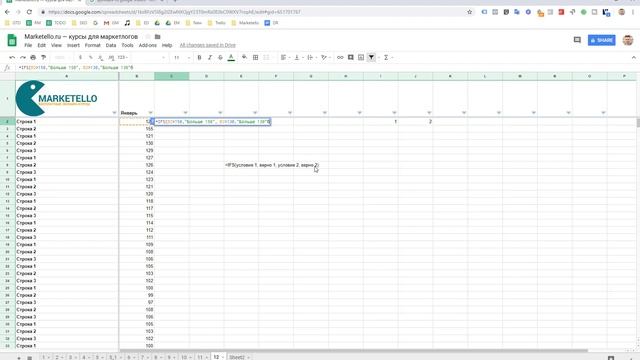Print the spreadsheet with printer icon

coord(33,58)
